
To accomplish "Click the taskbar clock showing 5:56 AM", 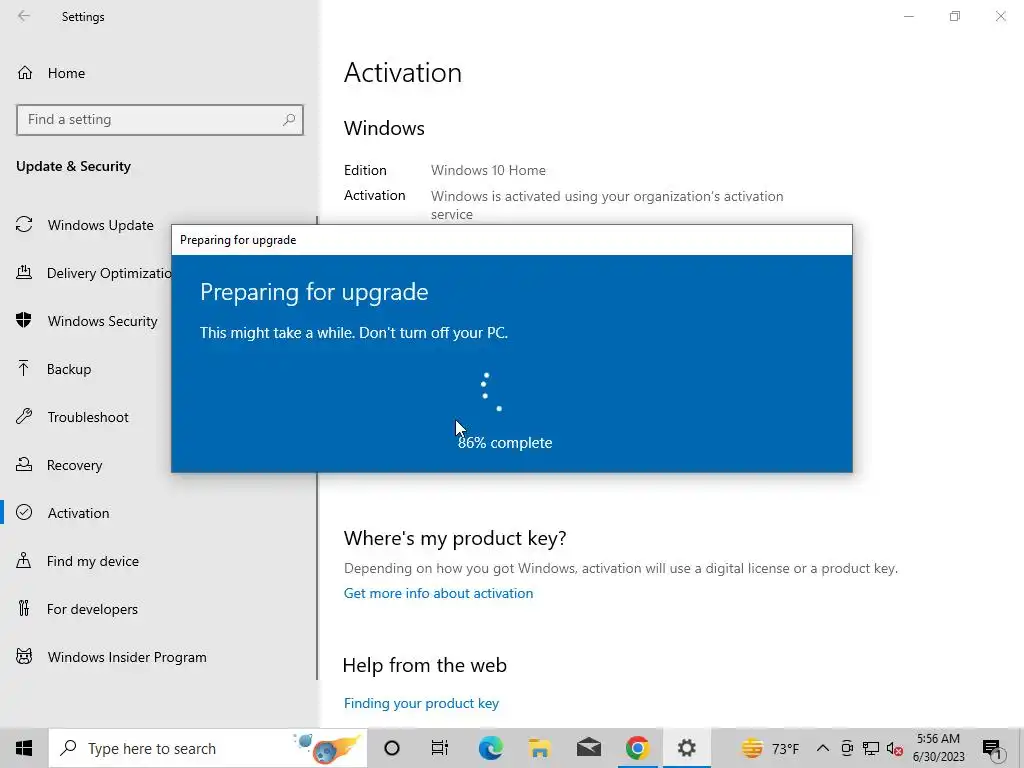I will [938, 748].
